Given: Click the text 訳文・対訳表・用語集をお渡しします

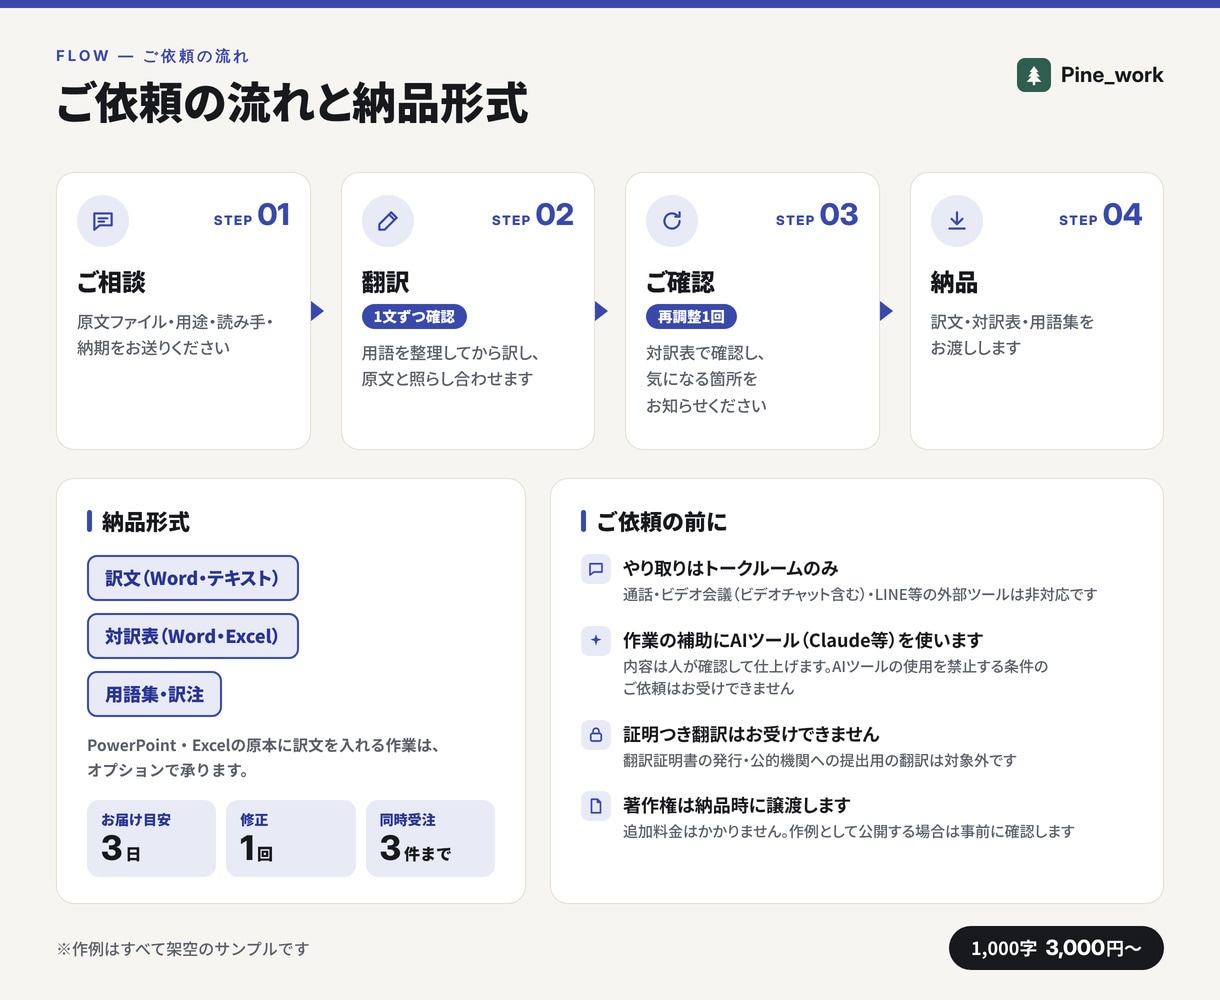Looking at the screenshot, I should coord(1012,335).
